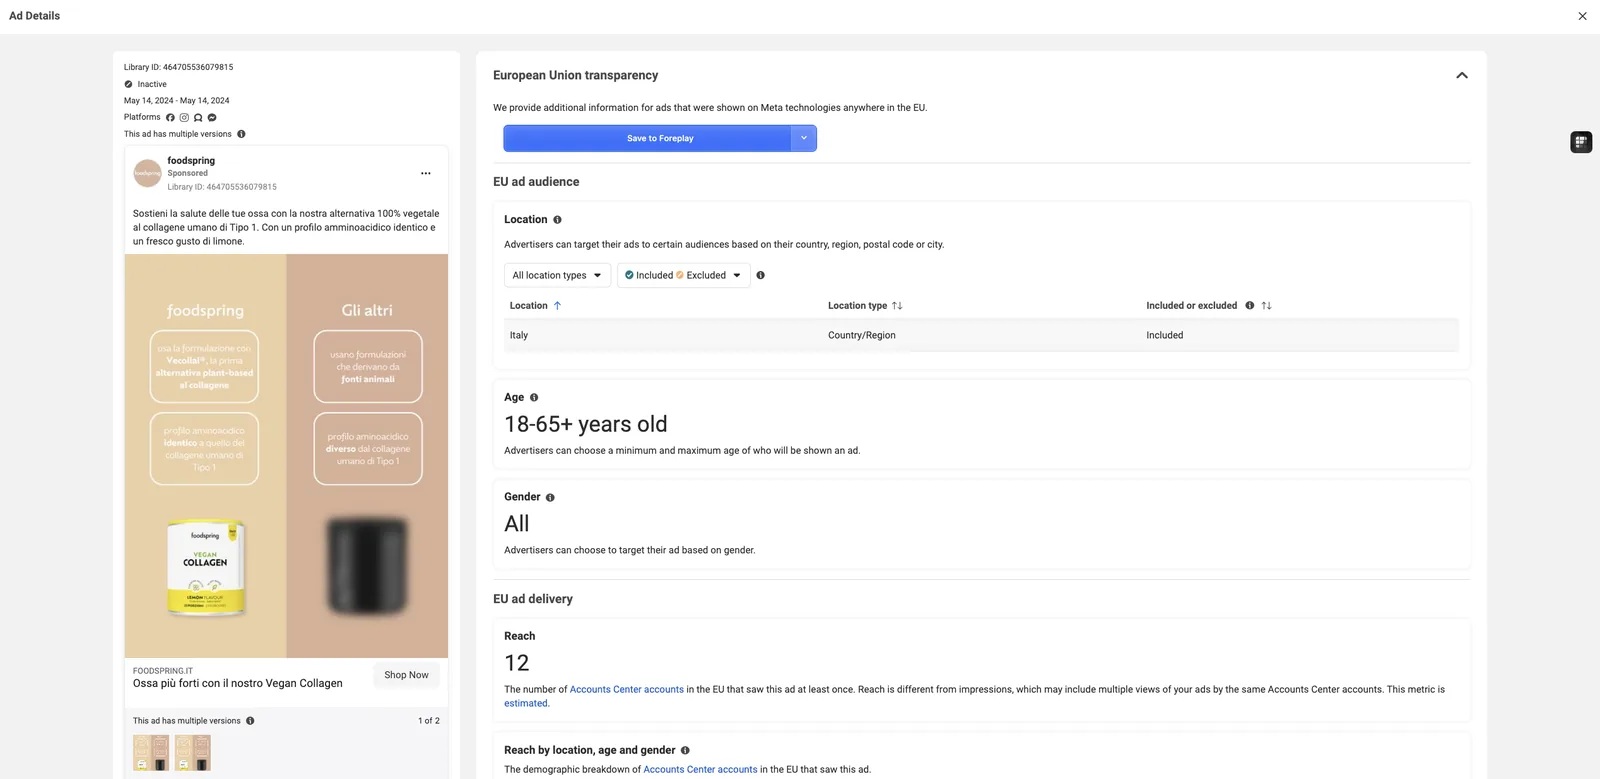Show info for the Location section heading
The height and width of the screenshot is (779, 1600).
coord(557,220)
